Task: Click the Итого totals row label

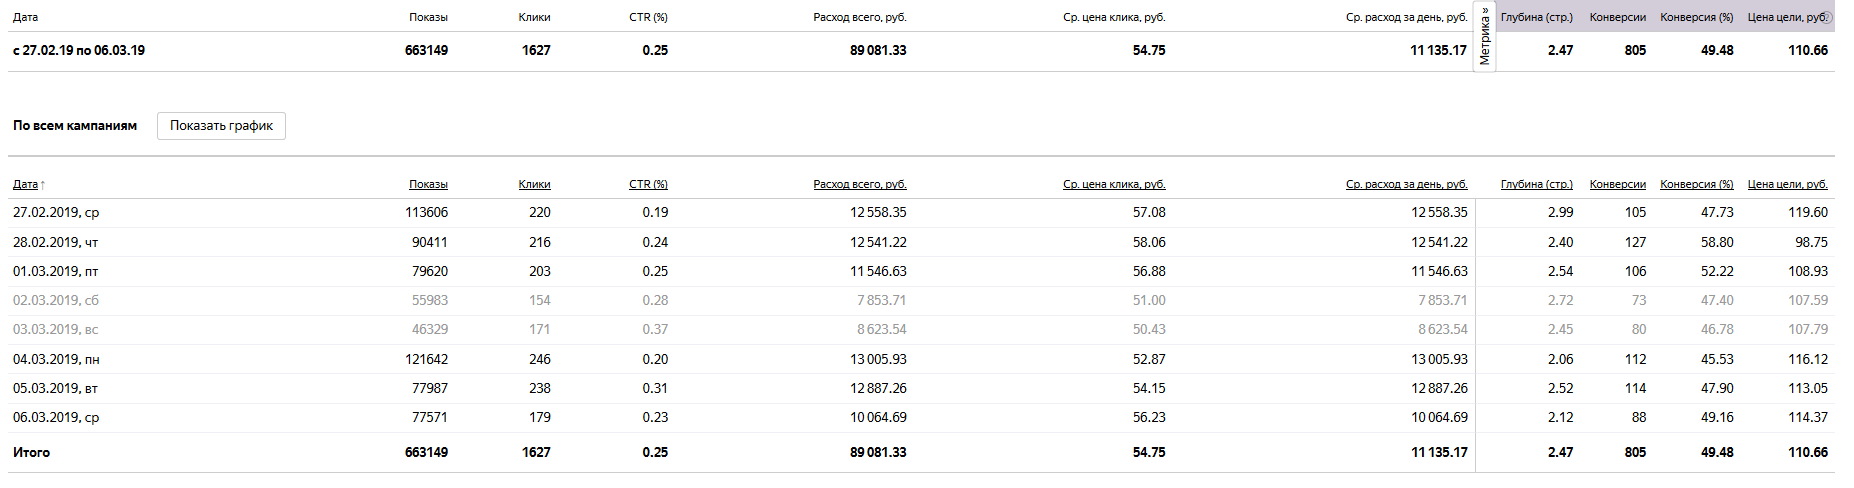Action: [x=31, y=452]
